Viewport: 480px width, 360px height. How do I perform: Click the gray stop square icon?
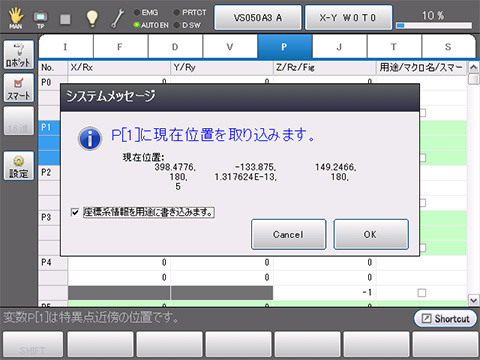click(x=65, y=19)
